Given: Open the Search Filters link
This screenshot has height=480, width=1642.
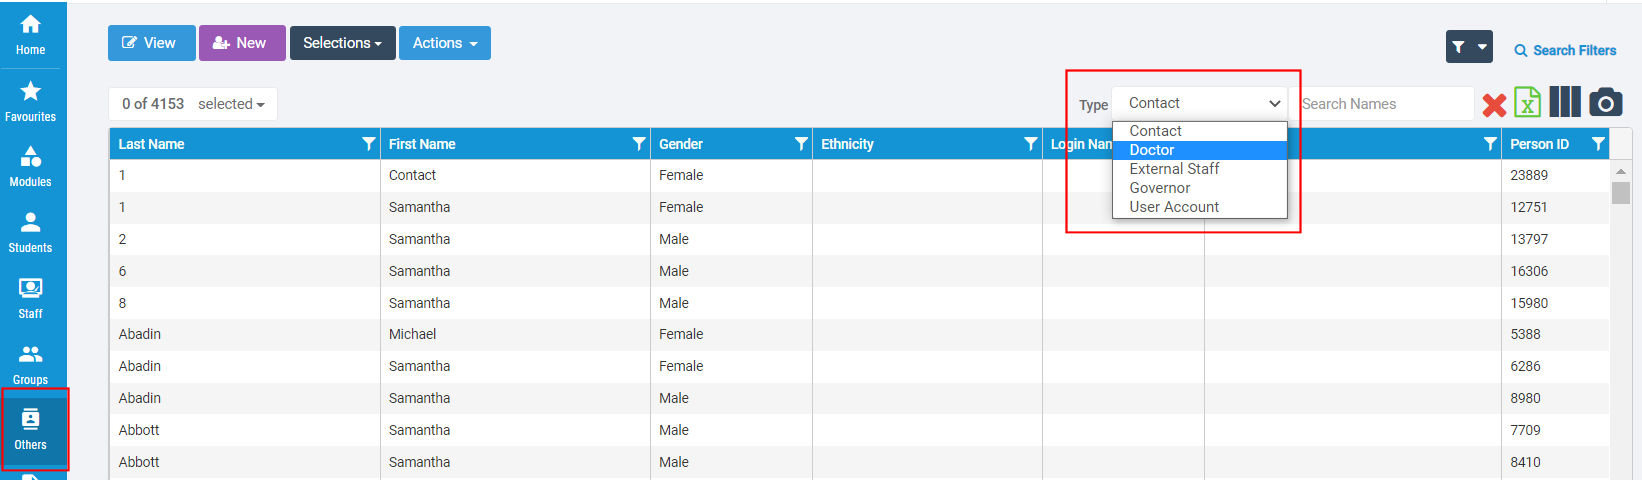Looking at the screenshot, I should tap(1565, 50).
